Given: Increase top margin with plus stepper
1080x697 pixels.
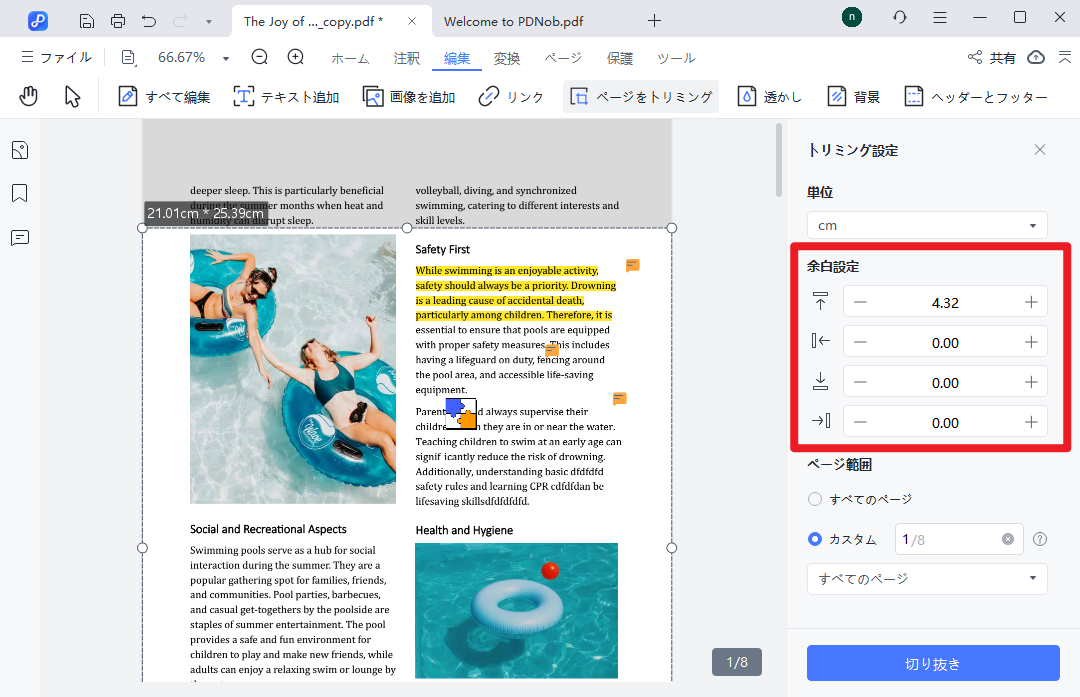Looking at the screenshot, I should (x=1031, y=302).
